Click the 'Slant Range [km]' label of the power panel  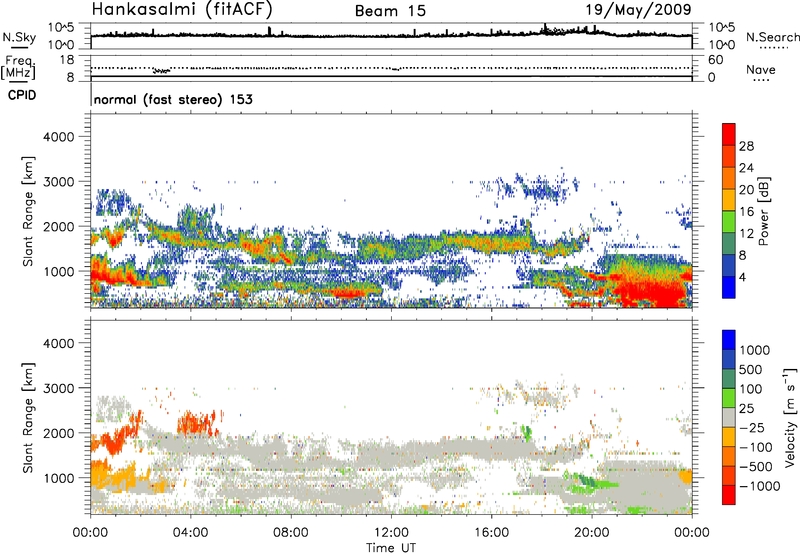click(28, 211)
